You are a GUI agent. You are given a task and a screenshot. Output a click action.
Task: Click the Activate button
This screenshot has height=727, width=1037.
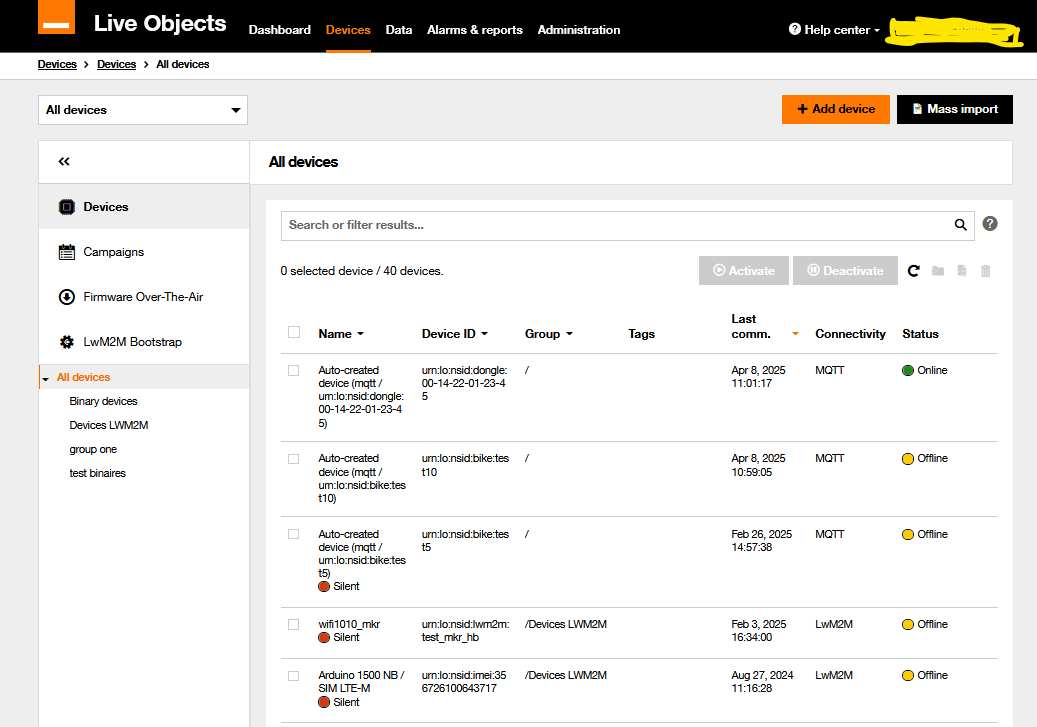[x=744, y=271]
